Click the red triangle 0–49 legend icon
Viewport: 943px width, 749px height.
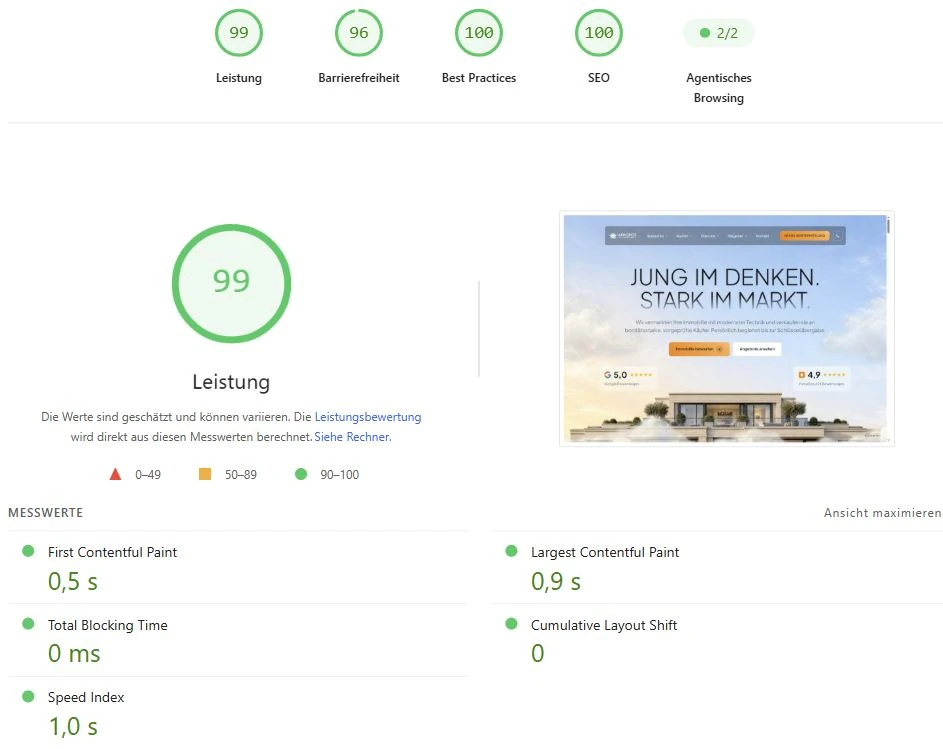tap(115, 474)
